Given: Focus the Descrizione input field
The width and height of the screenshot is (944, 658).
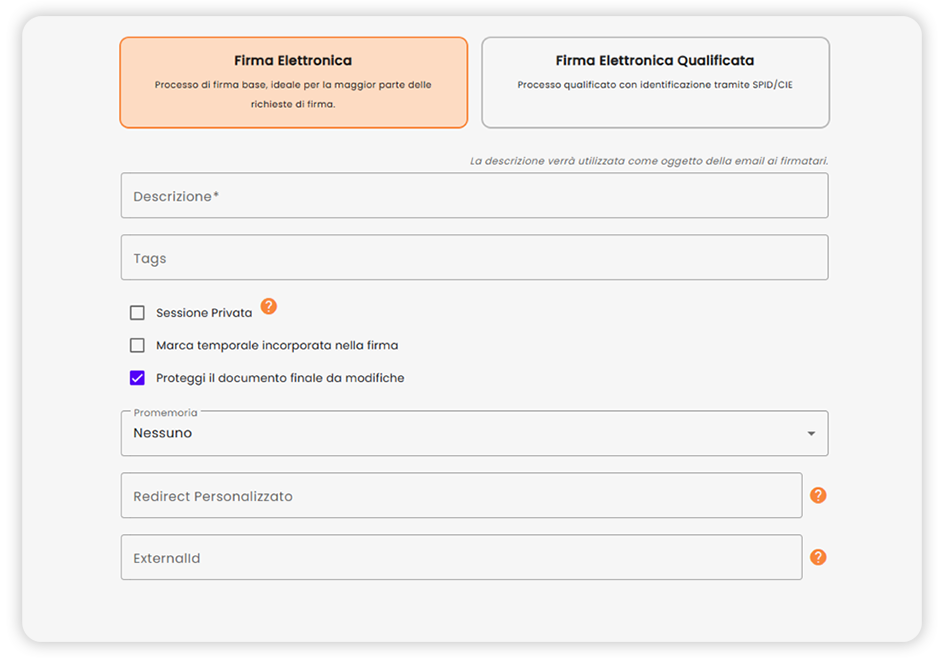Looking at the screenshot, I should click(x=474, y=196).
